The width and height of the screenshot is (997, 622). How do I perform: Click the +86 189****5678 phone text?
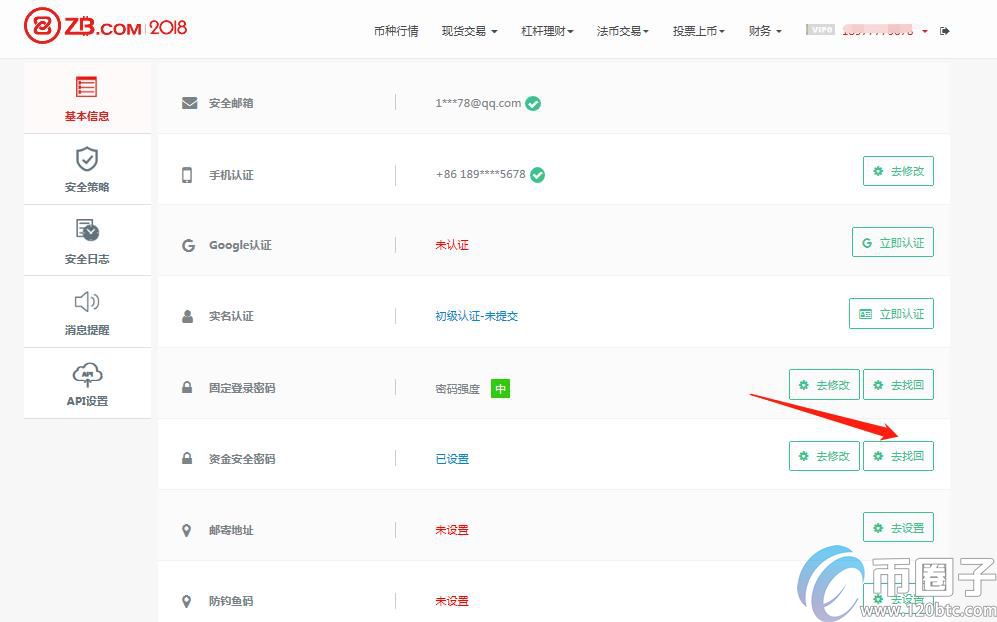[481, 174]
